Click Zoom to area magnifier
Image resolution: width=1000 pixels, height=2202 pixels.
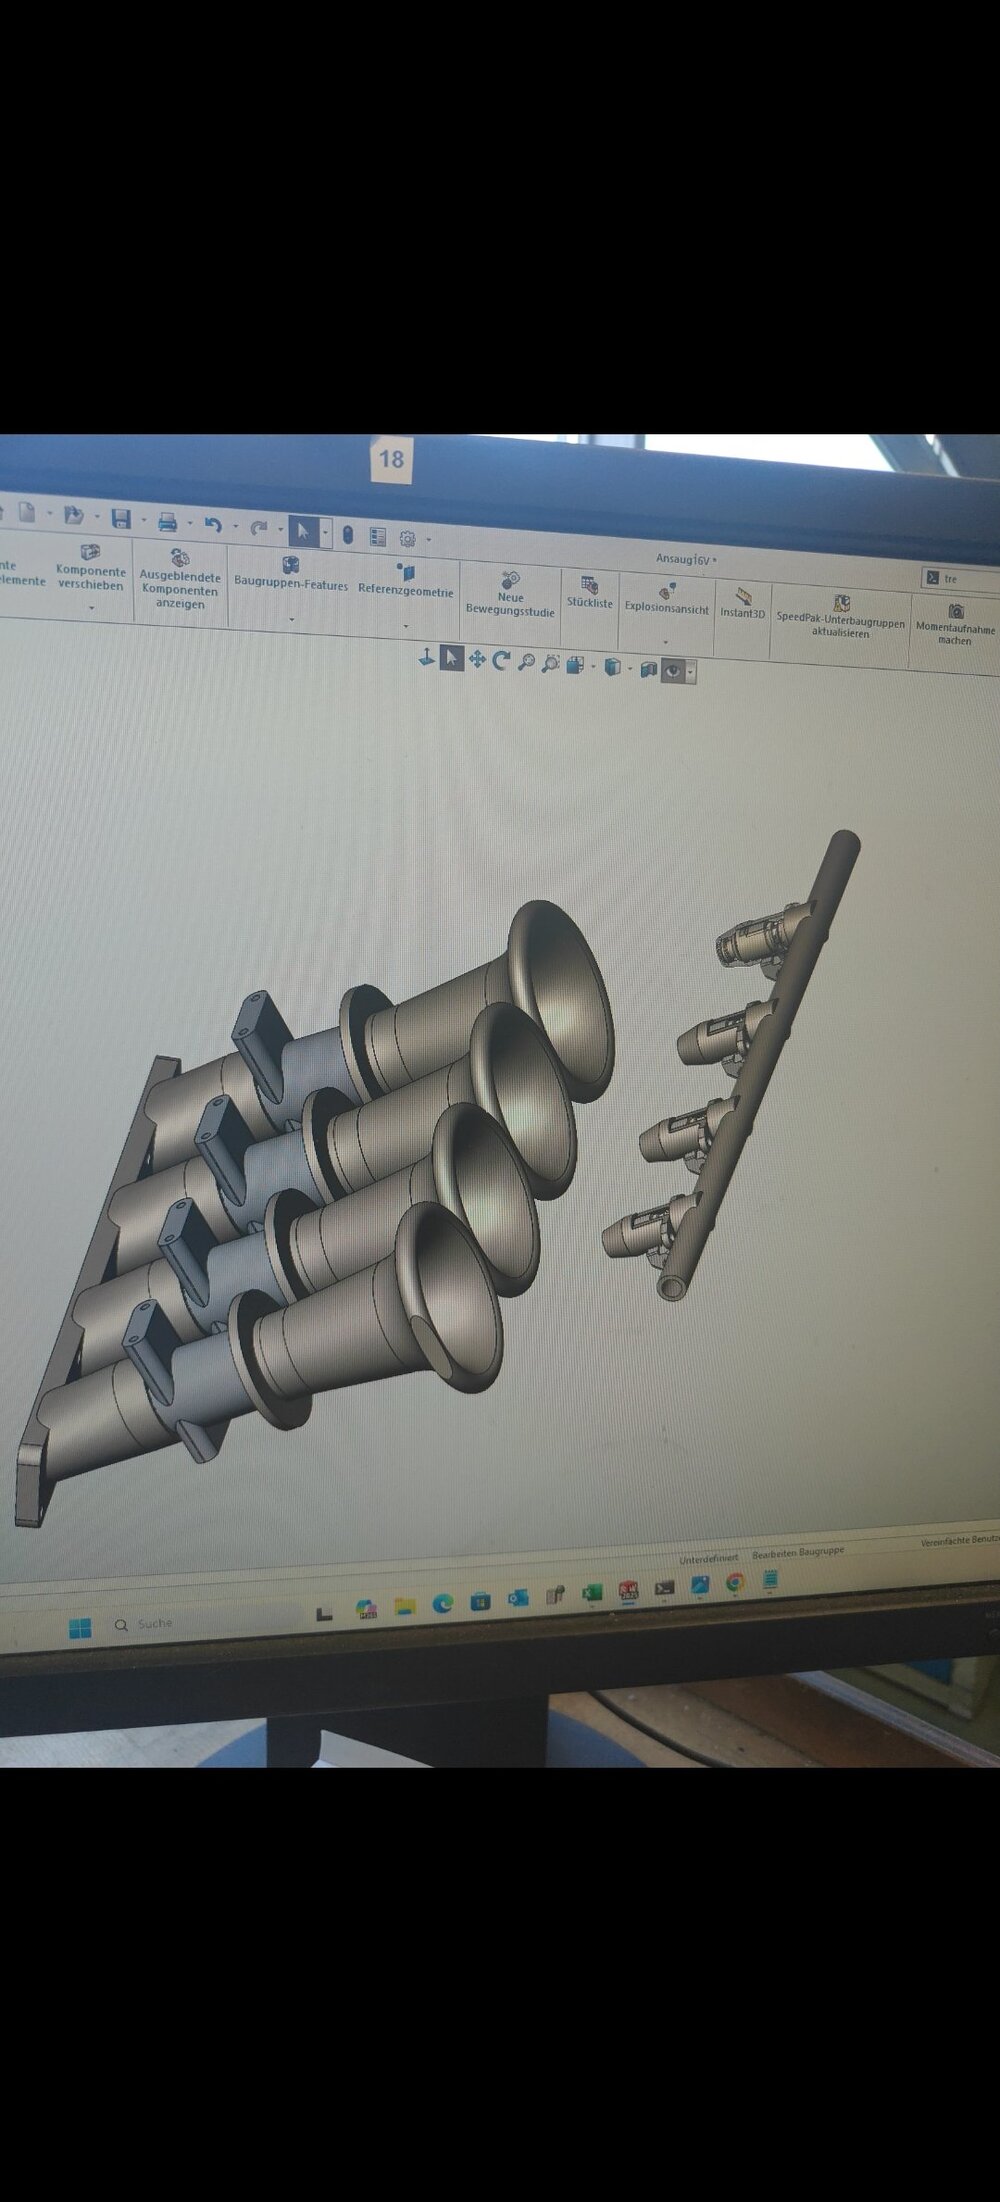point(550,663)
